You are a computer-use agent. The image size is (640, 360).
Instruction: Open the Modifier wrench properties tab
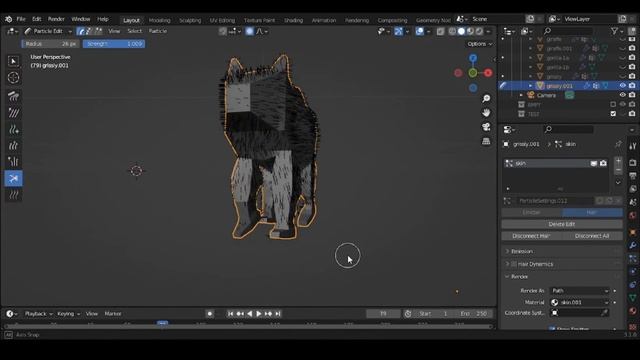(x=633, y=245)
